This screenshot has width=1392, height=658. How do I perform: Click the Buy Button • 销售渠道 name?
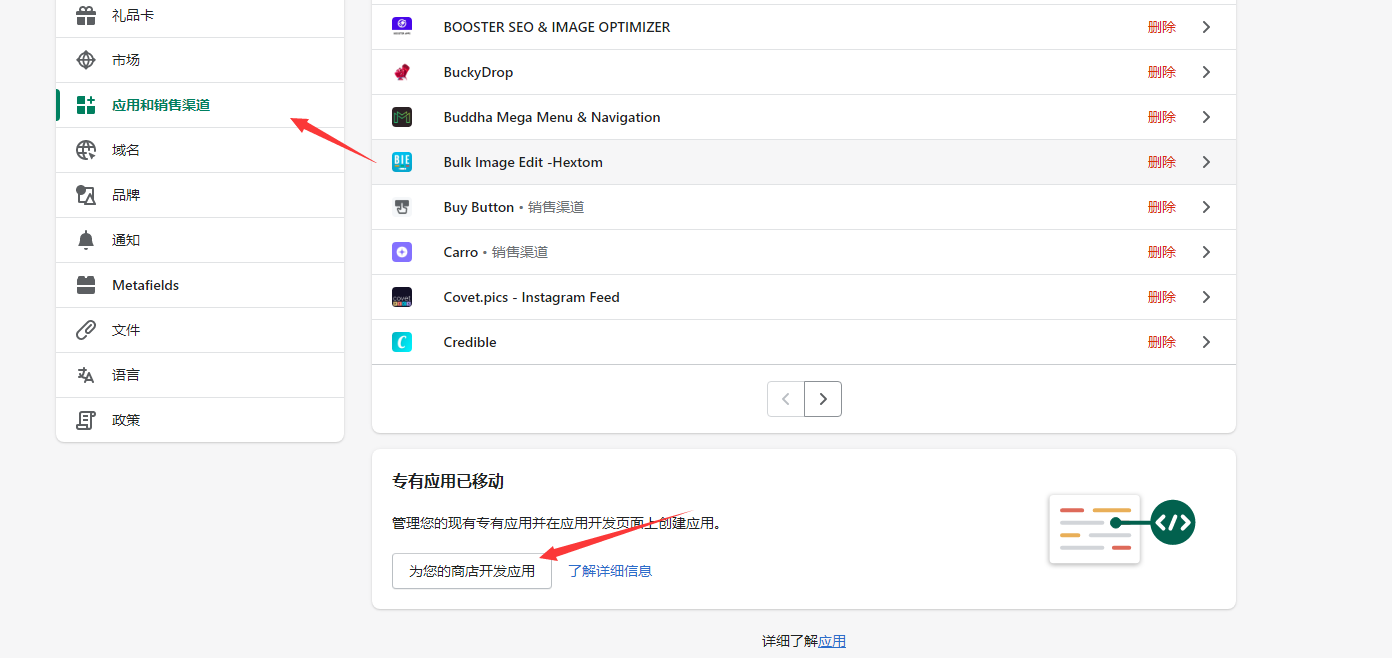514,207
